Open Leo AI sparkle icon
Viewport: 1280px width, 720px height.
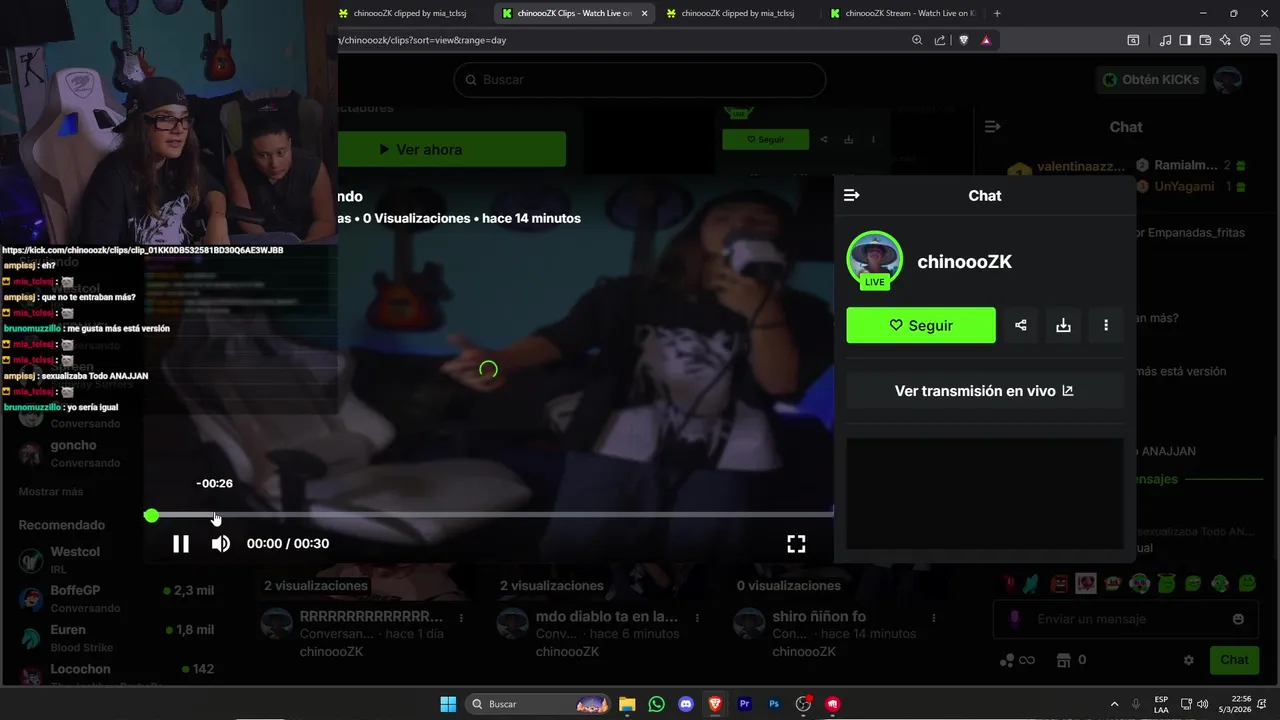[x=1225, y=40]
